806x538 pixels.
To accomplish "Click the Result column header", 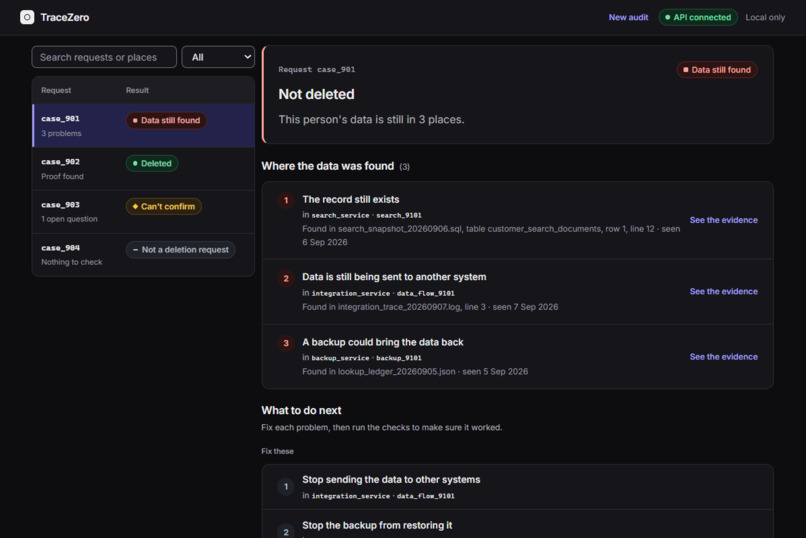I will click(137, 90).
